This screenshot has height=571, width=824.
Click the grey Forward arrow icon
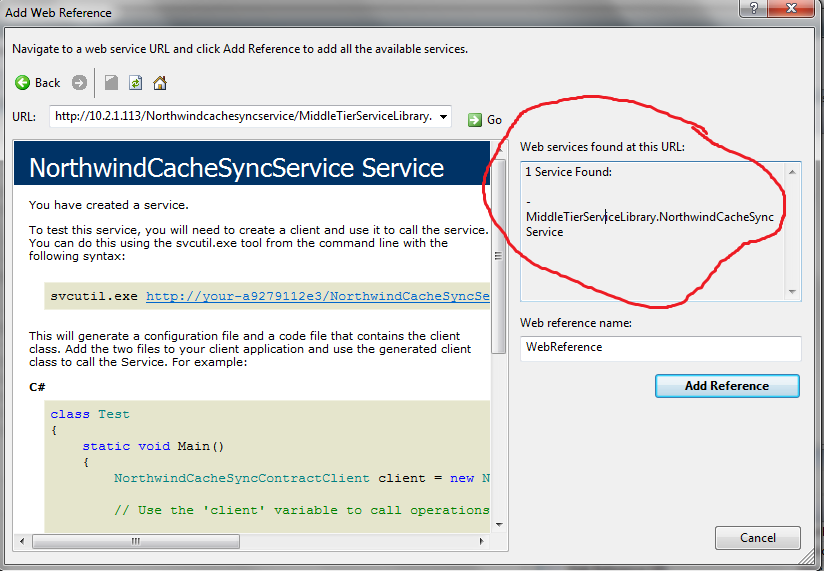pyautogui.click(x=79, y=82)
